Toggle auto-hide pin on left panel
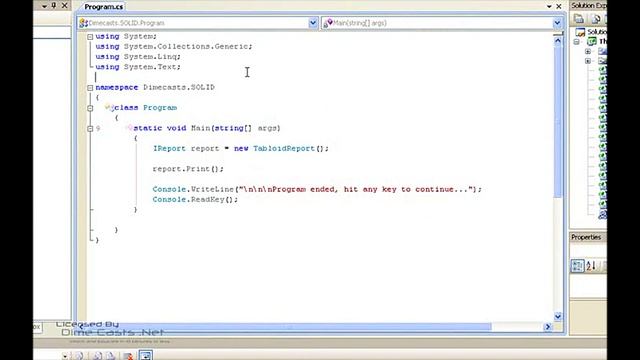The width and height of the screenshot is (640, 360). point(54,6)
